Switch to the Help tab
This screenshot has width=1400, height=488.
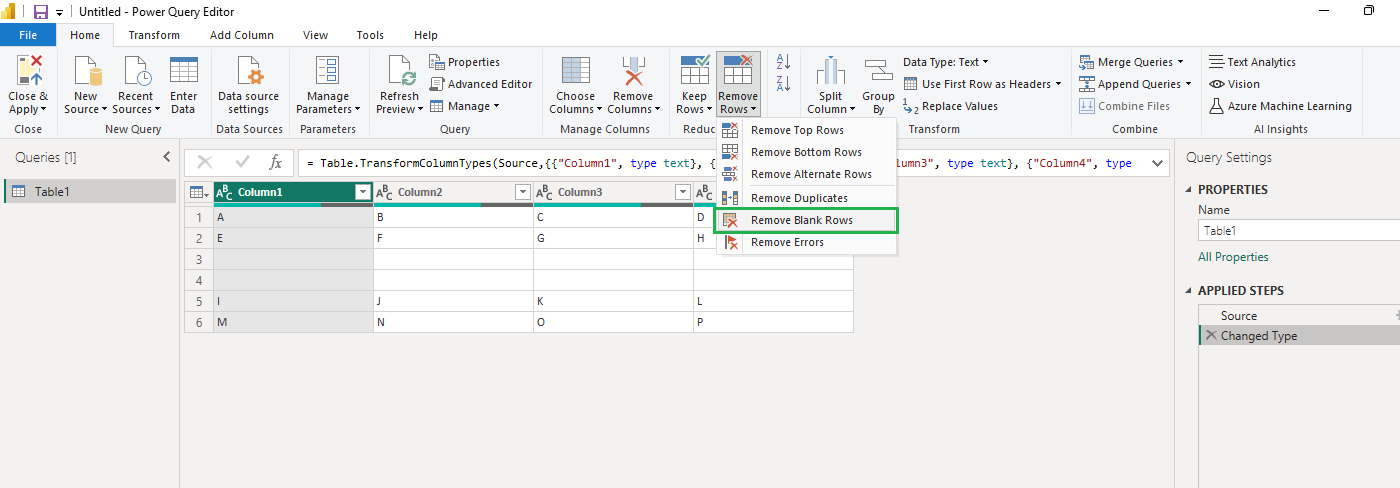click(426, 35)
